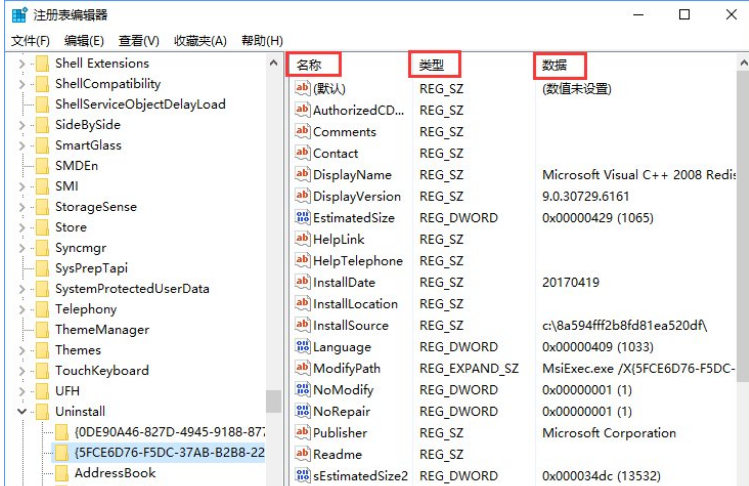Select the REG_EXPAND_SZ type cell
Image resolution: width=749 pixels, height=486 pixels.
pyautogui.click(x=469, y=368)
